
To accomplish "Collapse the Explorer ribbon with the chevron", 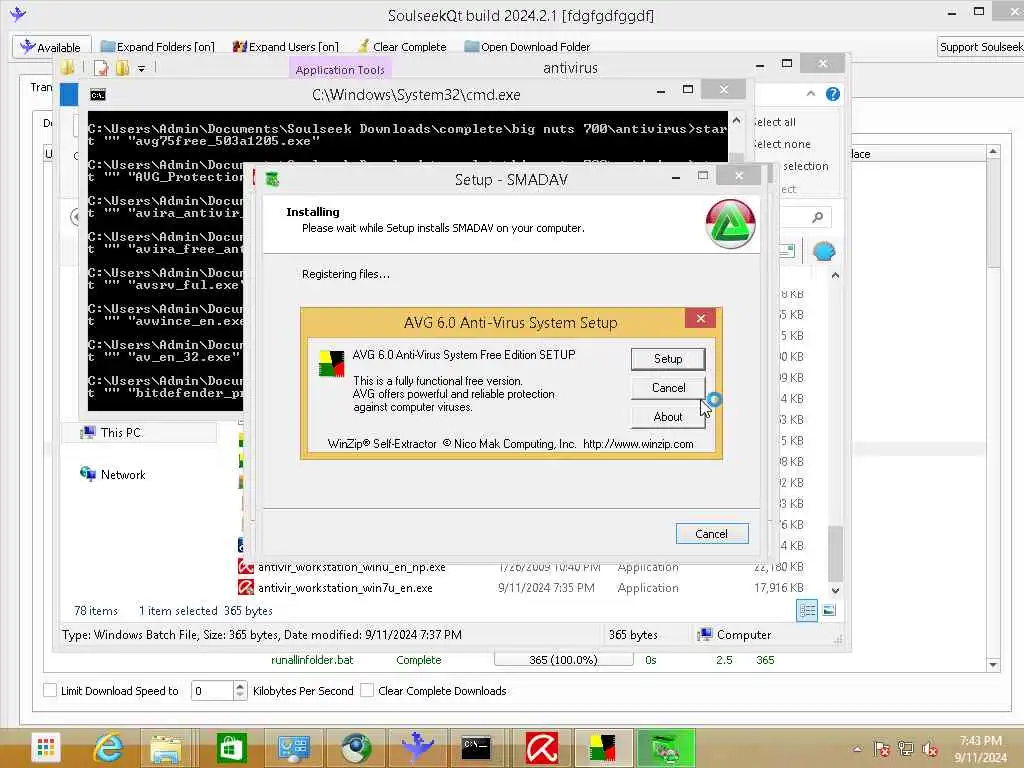I will (x=810, y=94).
